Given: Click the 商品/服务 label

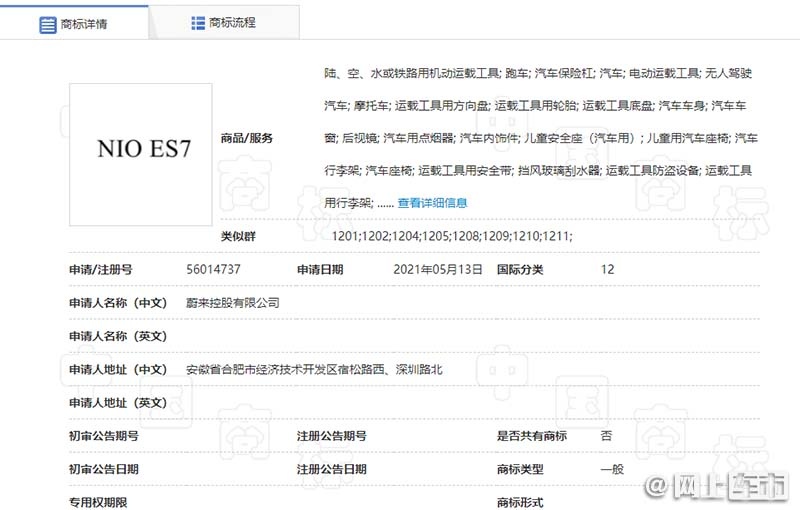Looking at the screenshot, I should (x=247, y=138).
